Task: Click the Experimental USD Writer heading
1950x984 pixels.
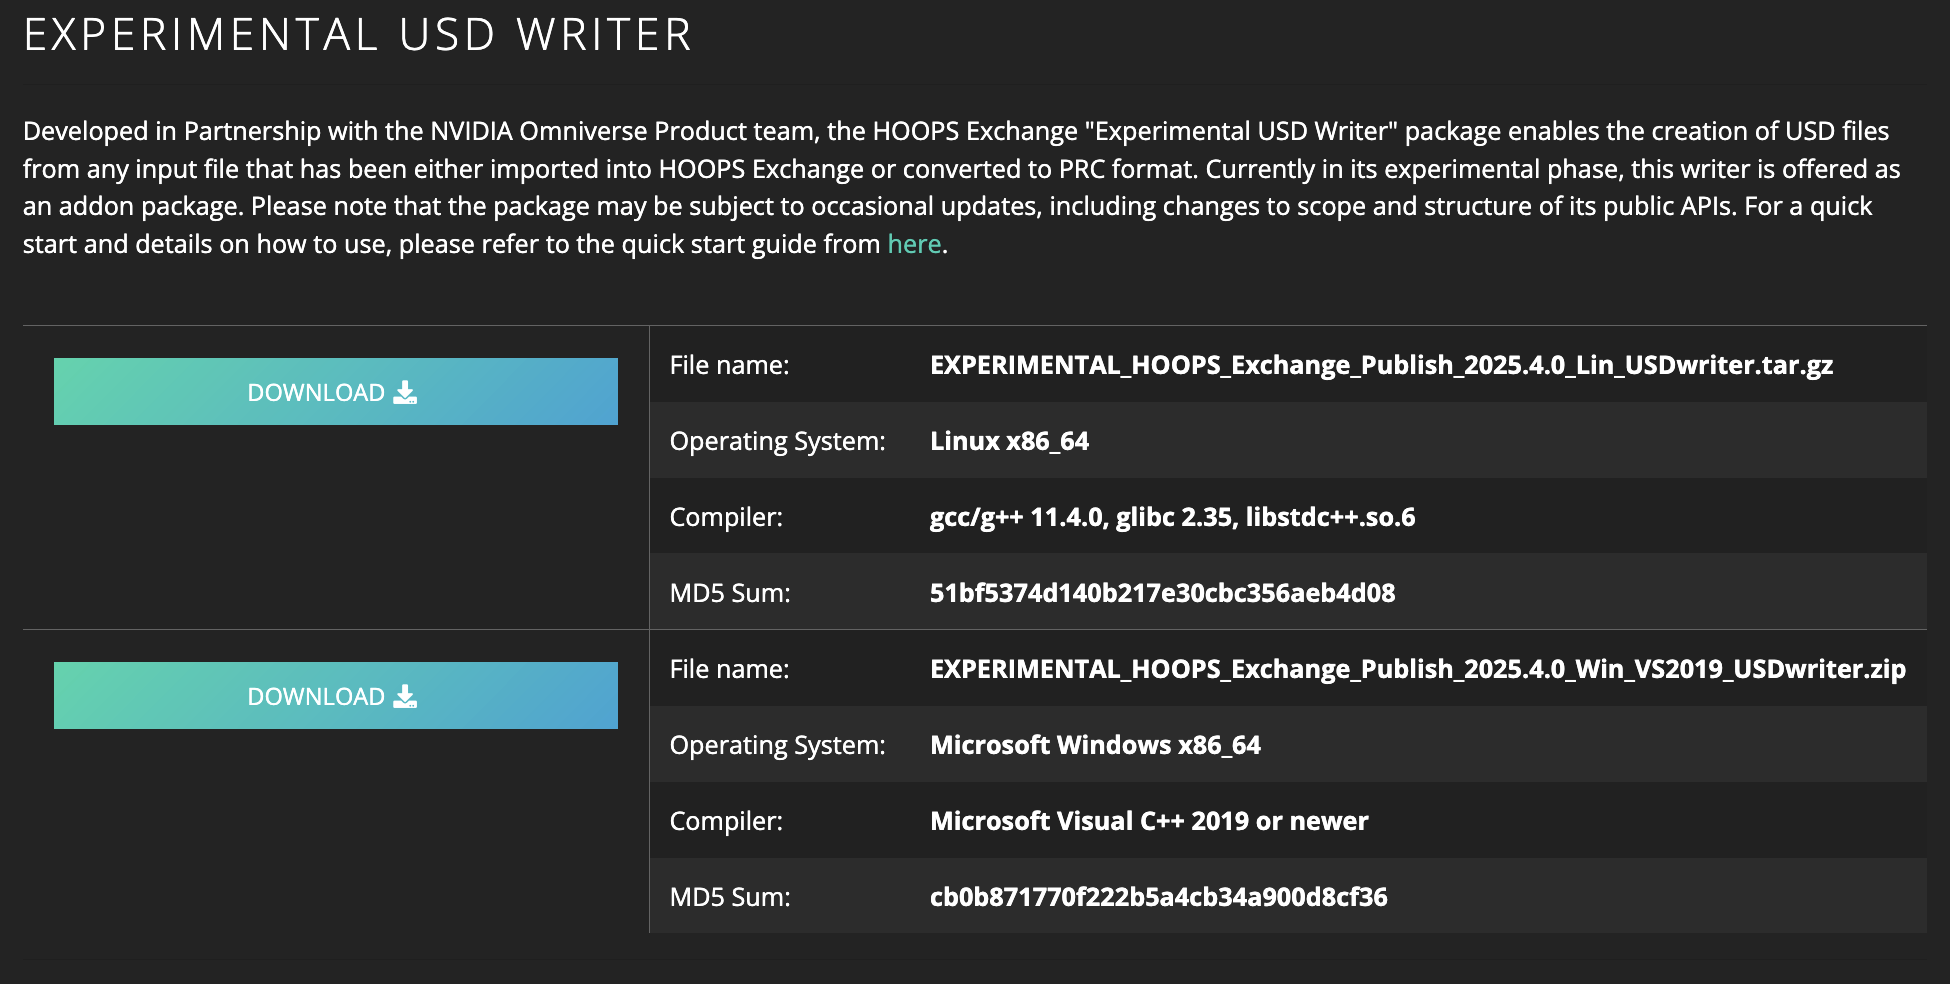Action: [x=357, y=35]
